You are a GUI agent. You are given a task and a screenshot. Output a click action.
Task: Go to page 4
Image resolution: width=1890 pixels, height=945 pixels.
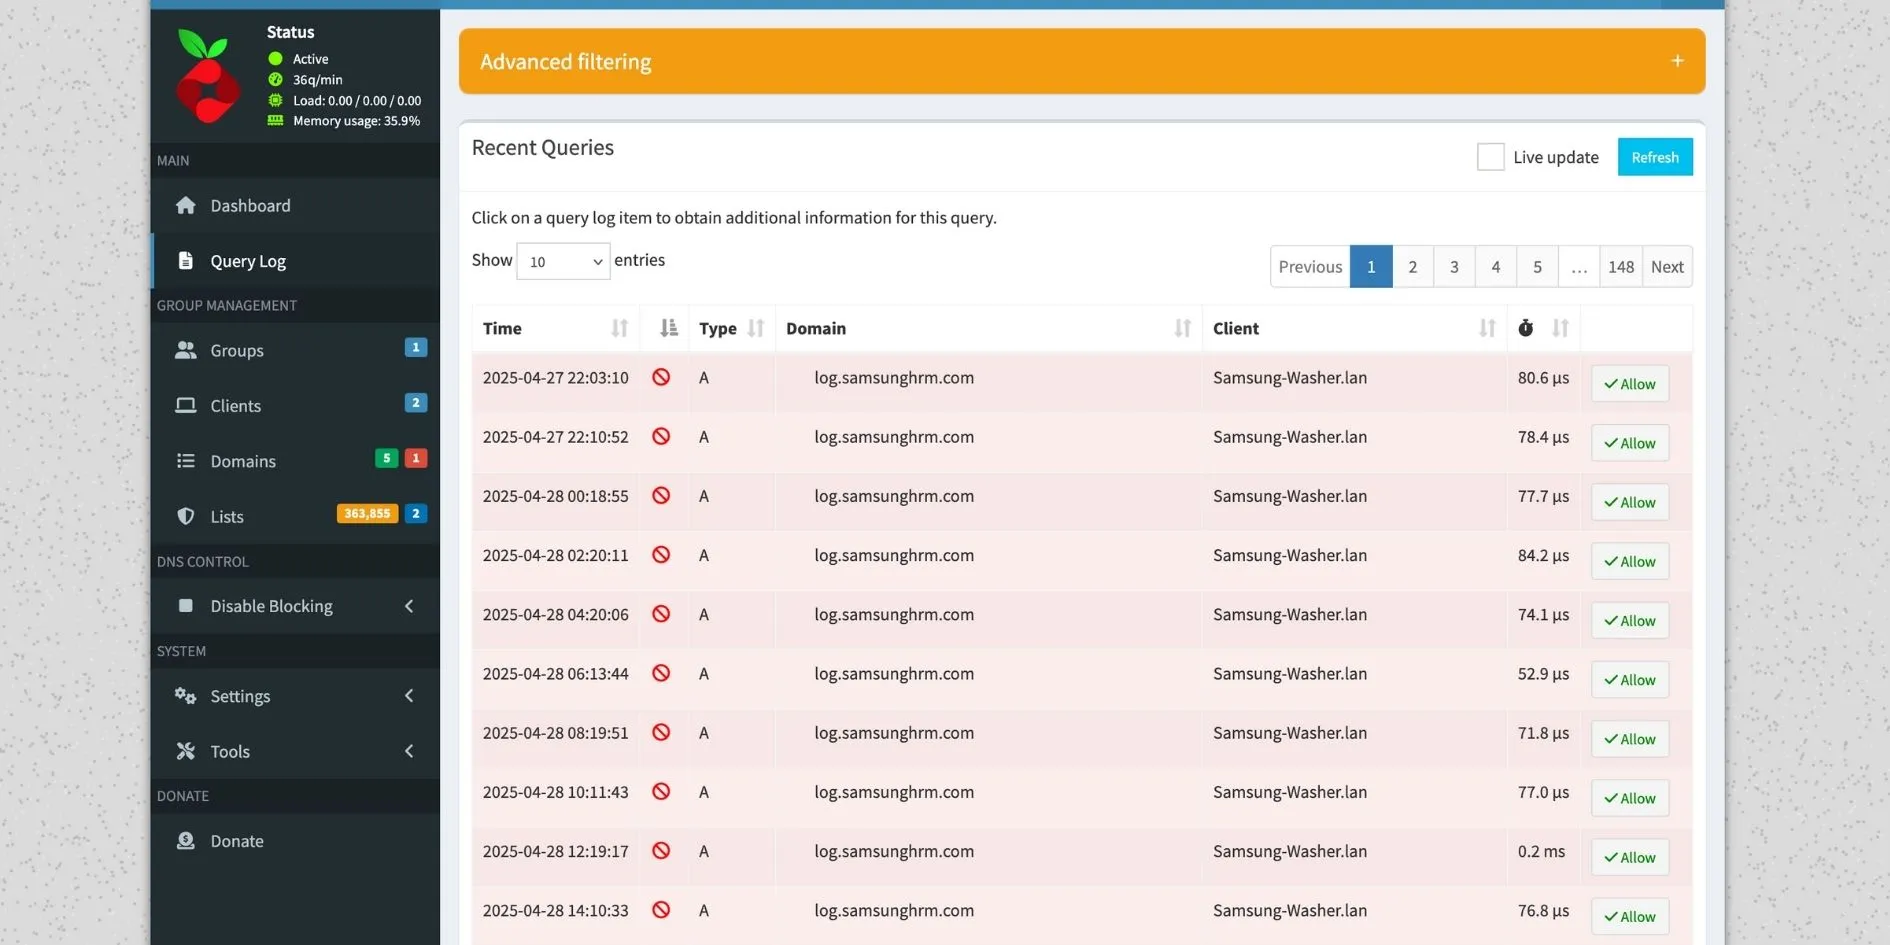pyautogui.click(x=1496, y=267)
